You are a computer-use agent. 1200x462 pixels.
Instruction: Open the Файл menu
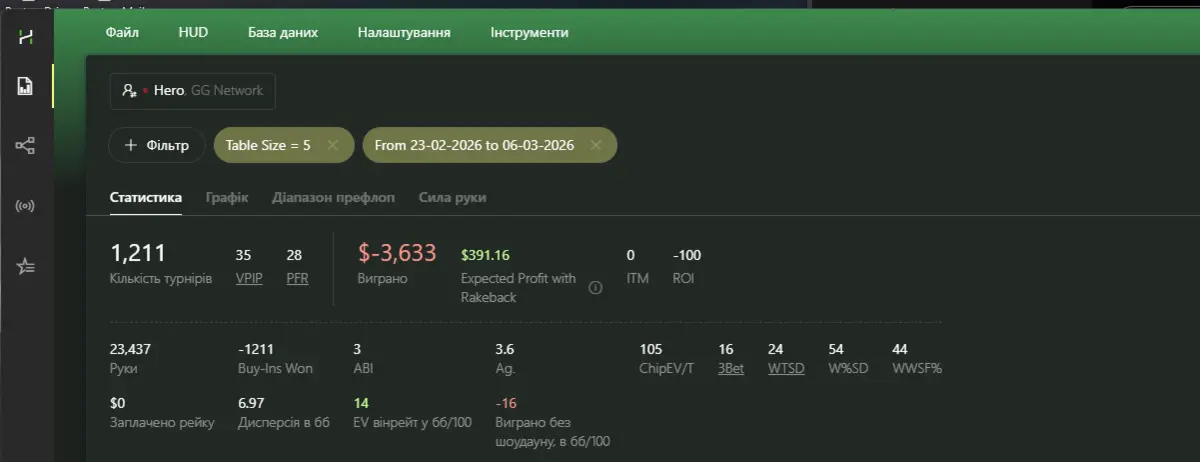pos(122,32)
